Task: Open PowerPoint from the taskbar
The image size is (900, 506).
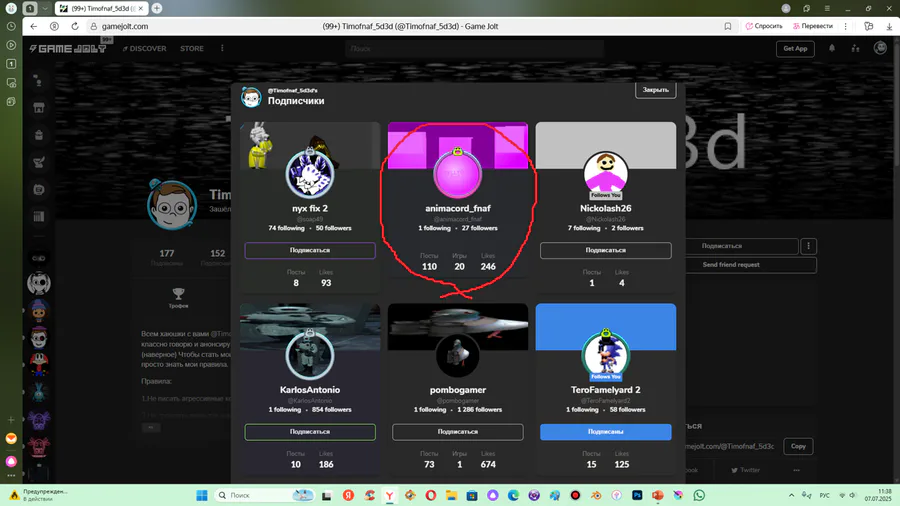Action: pos(658,495)
